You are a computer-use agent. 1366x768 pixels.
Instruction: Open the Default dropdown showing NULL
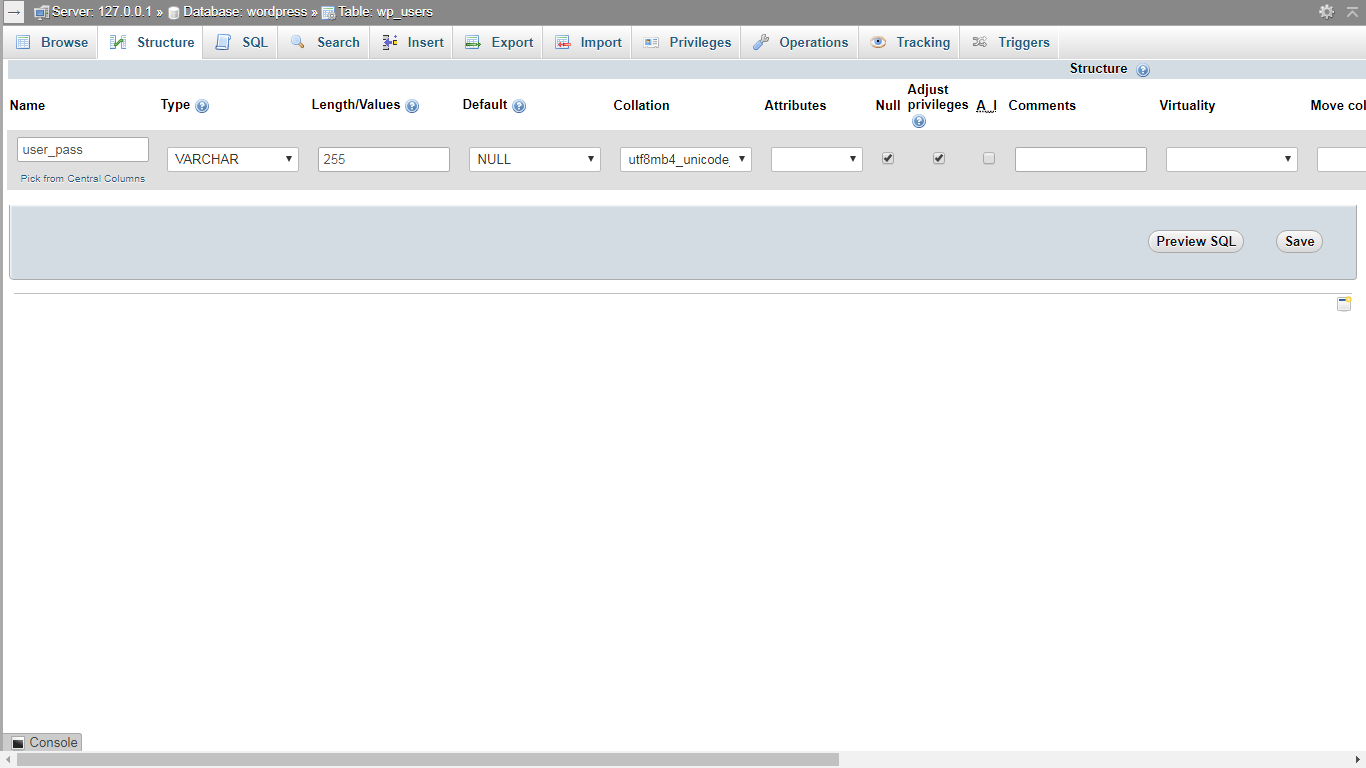pos(535,159)
